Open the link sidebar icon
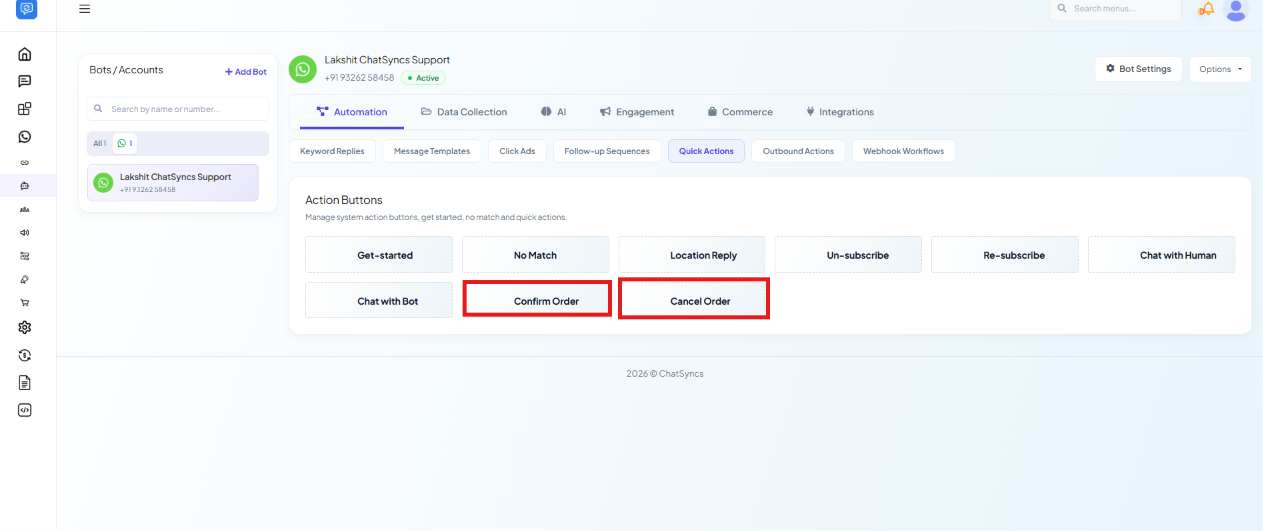 pos(25,162)
